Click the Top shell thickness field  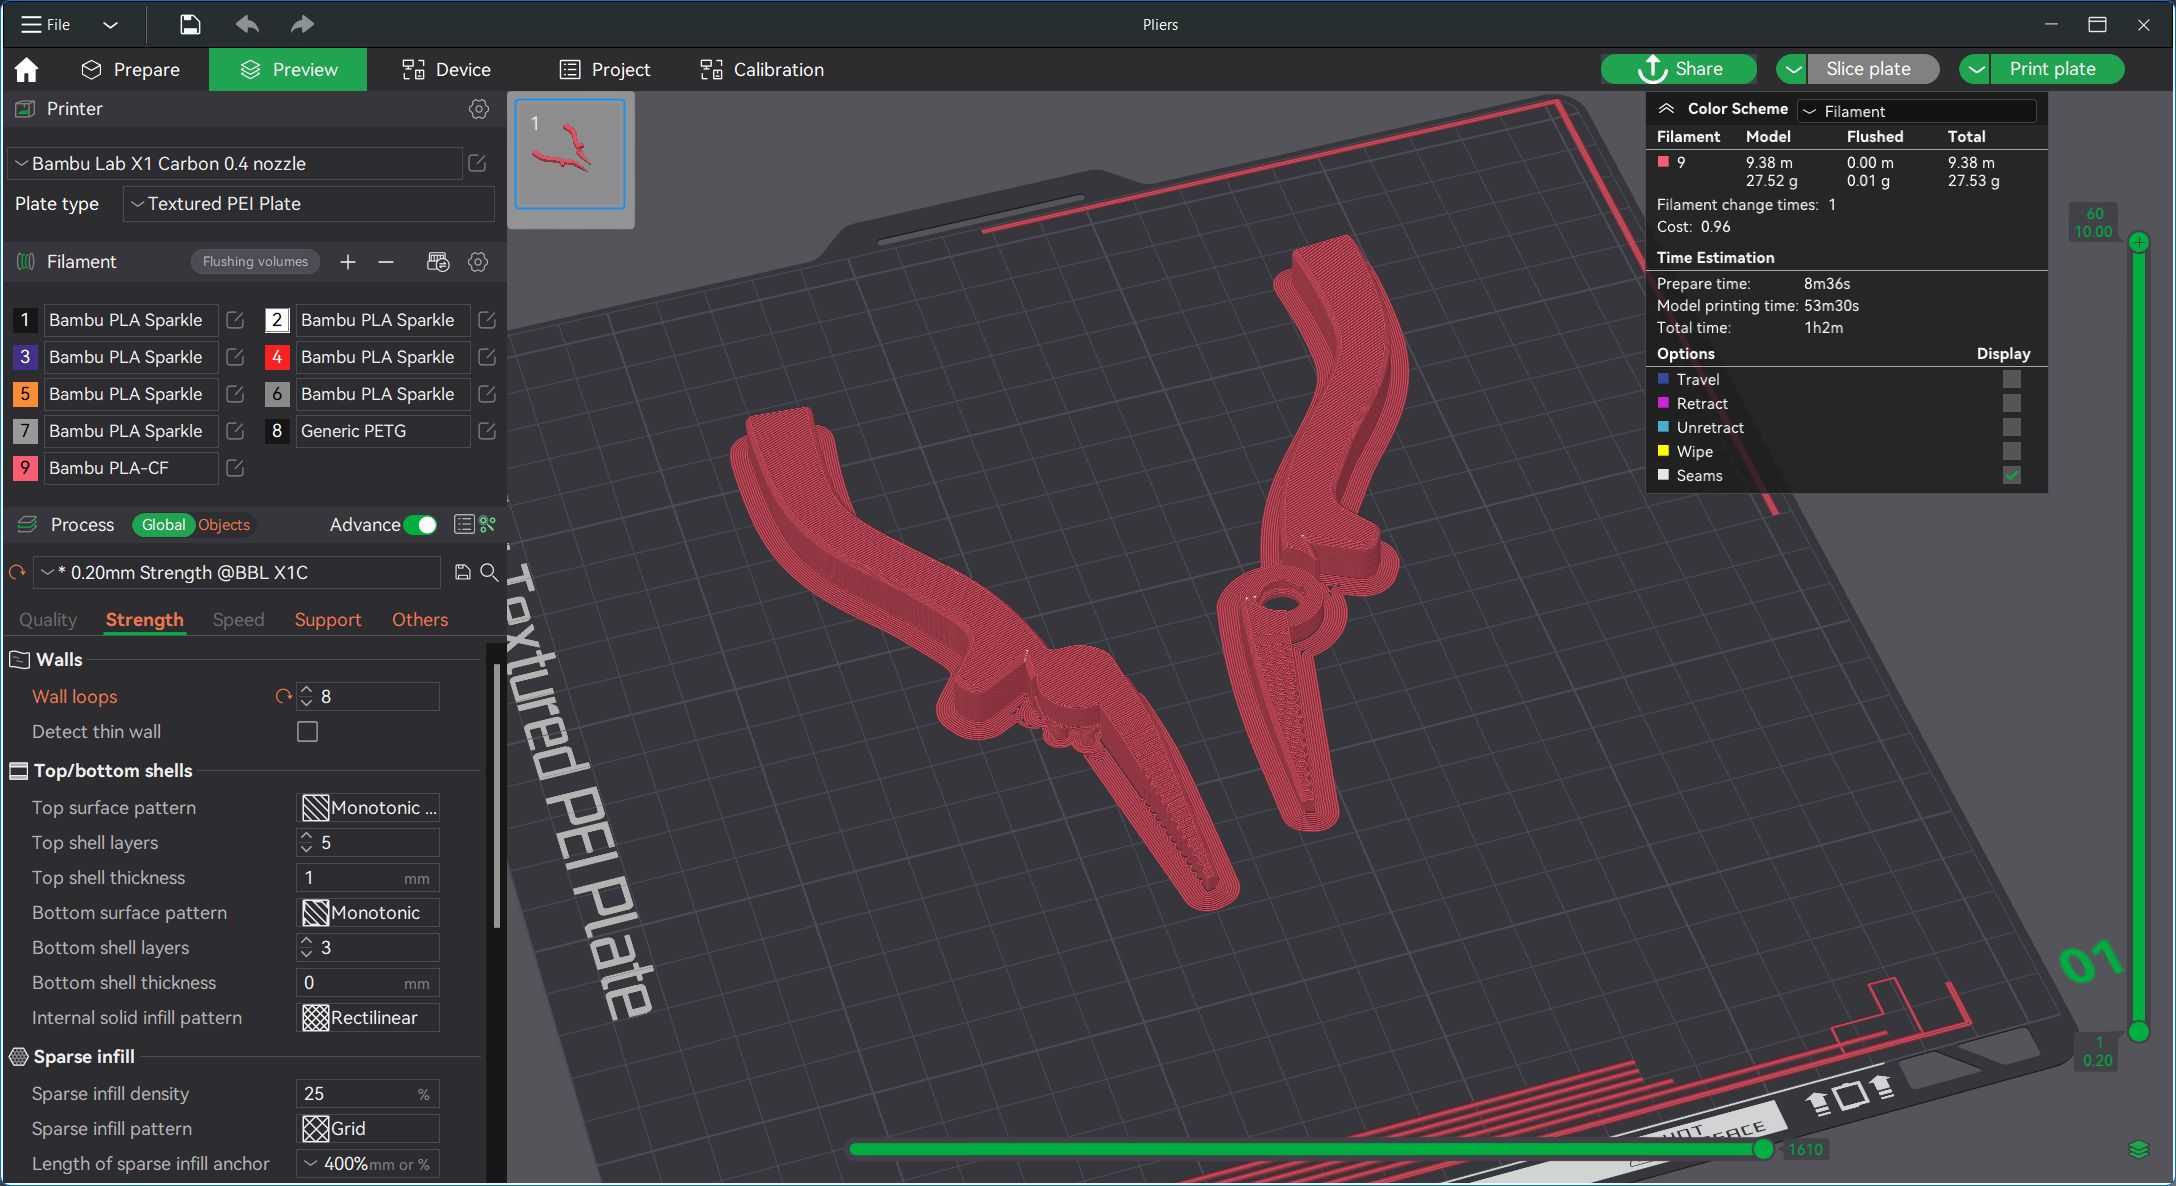(x=368, y=878)
